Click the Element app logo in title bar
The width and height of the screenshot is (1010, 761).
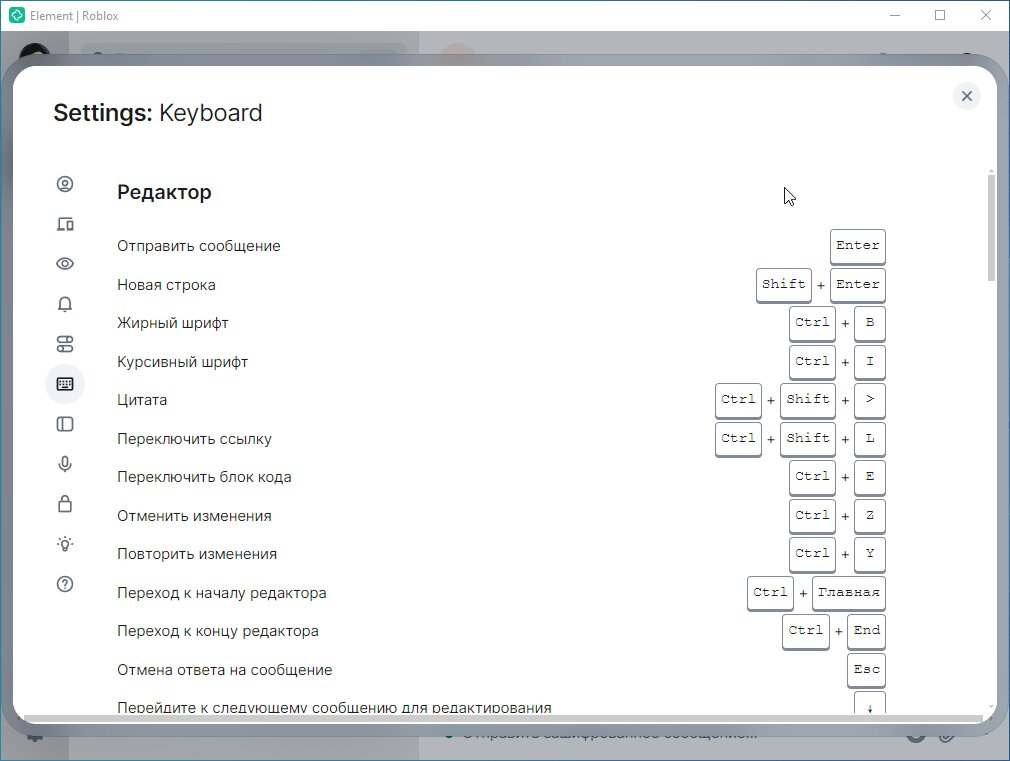pyautogui.click(x=17, y=15)
